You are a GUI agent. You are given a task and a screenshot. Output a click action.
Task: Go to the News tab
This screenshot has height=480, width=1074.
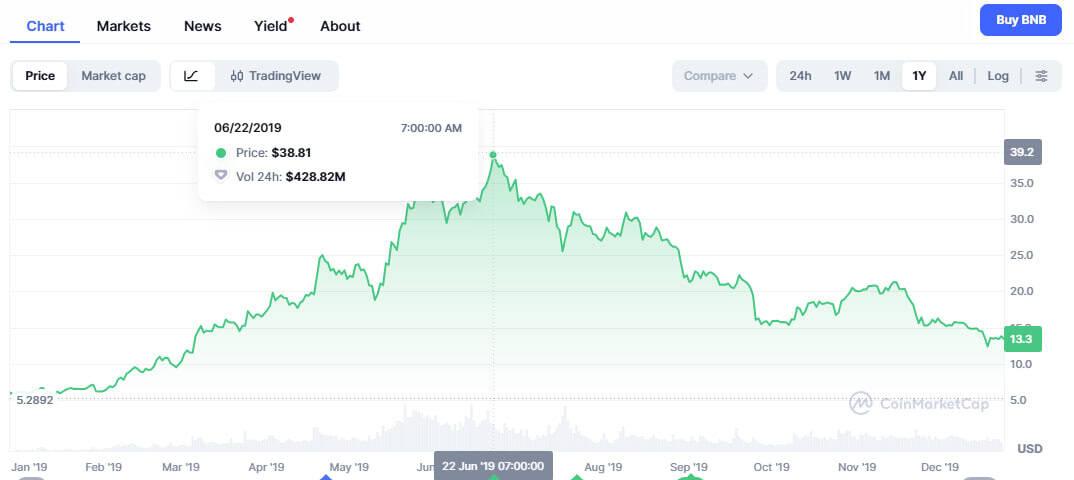(x=203, y=26)
